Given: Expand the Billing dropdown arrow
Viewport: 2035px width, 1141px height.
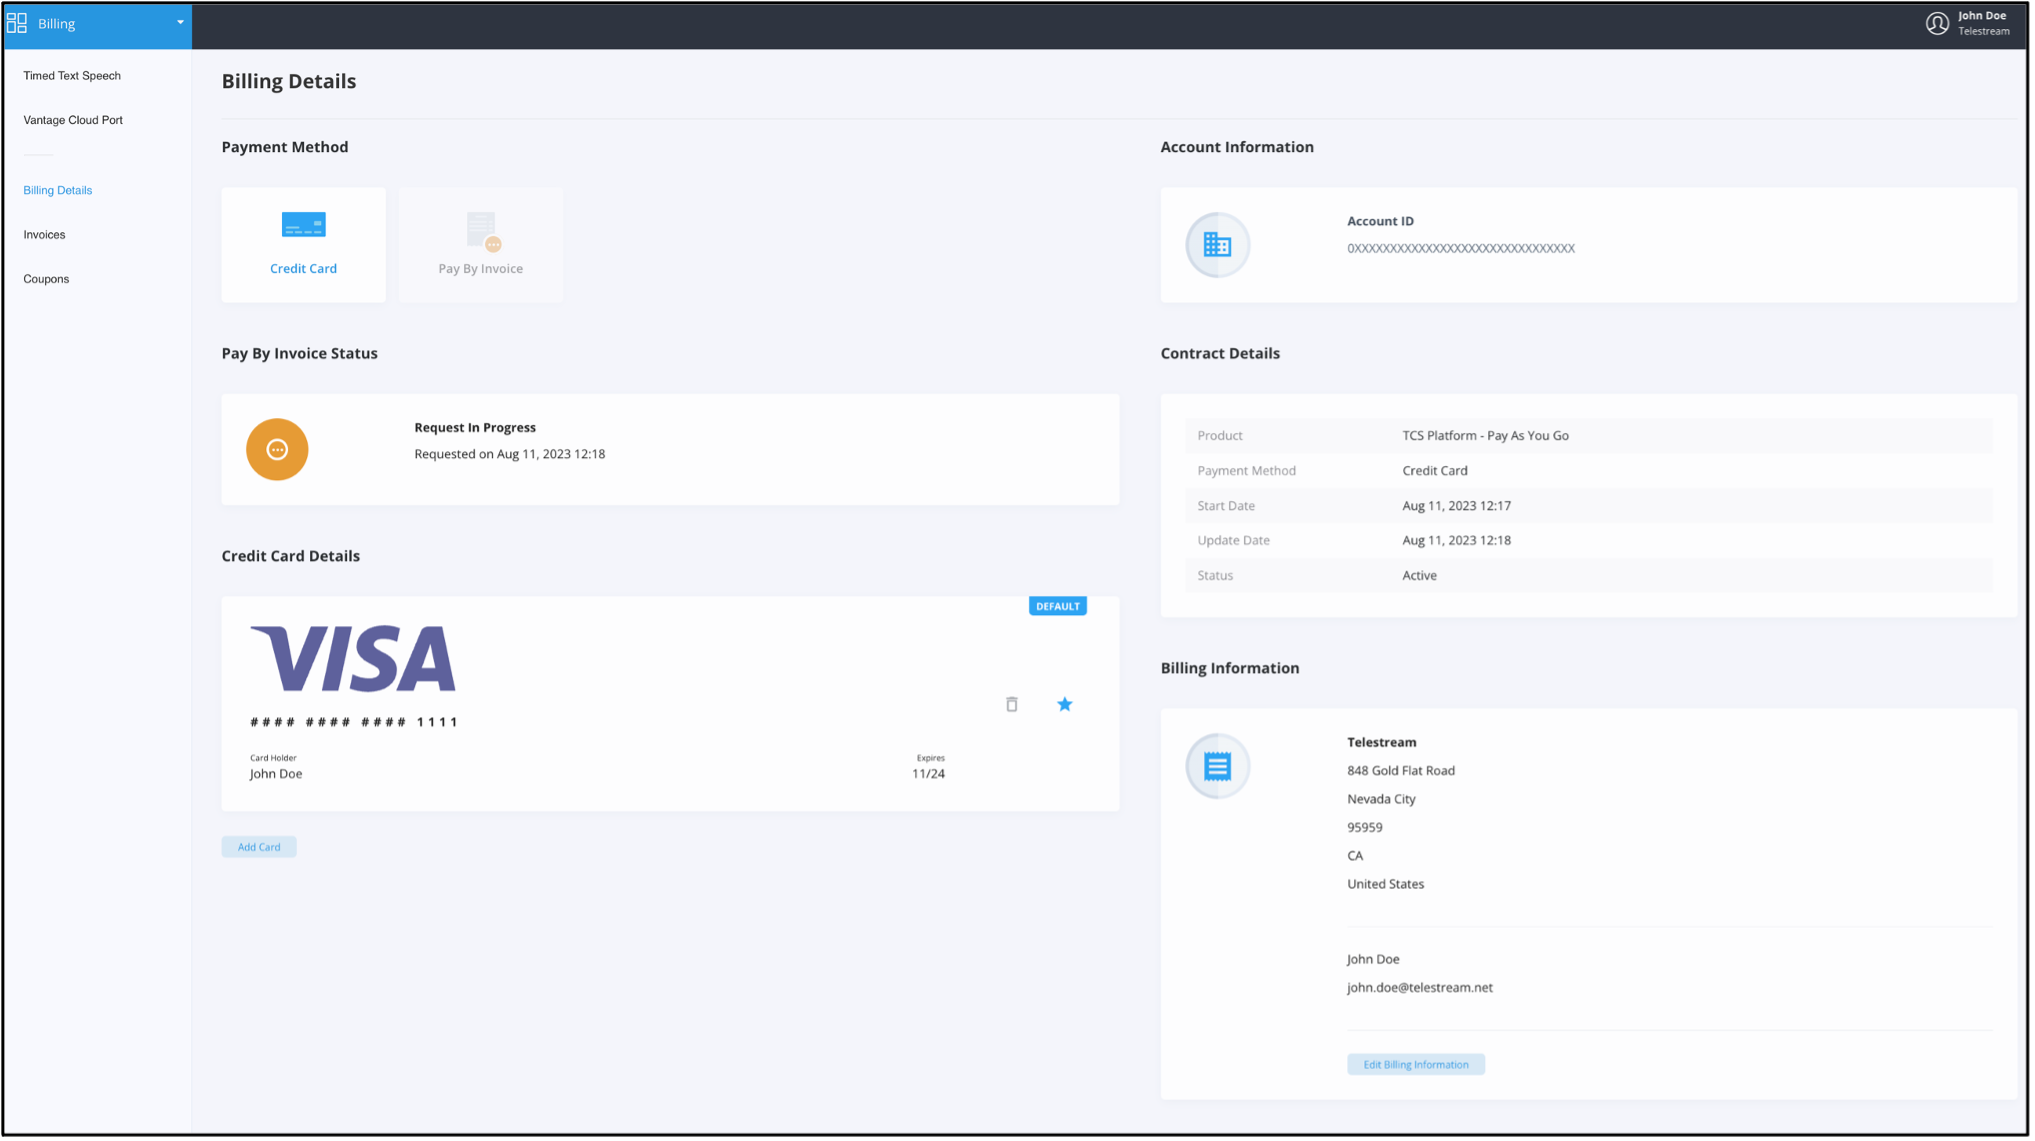Looking at the screenshot, I should pos(180,22).
